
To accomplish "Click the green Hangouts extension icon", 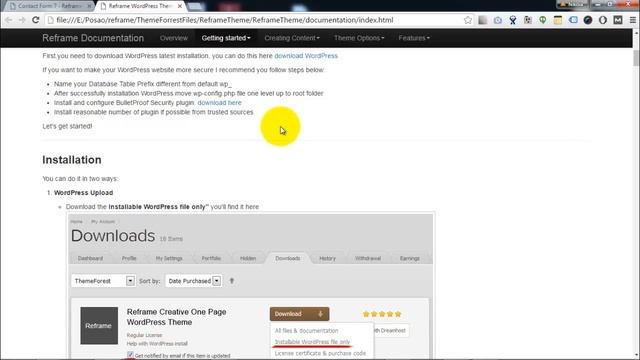I will point(542,20).
